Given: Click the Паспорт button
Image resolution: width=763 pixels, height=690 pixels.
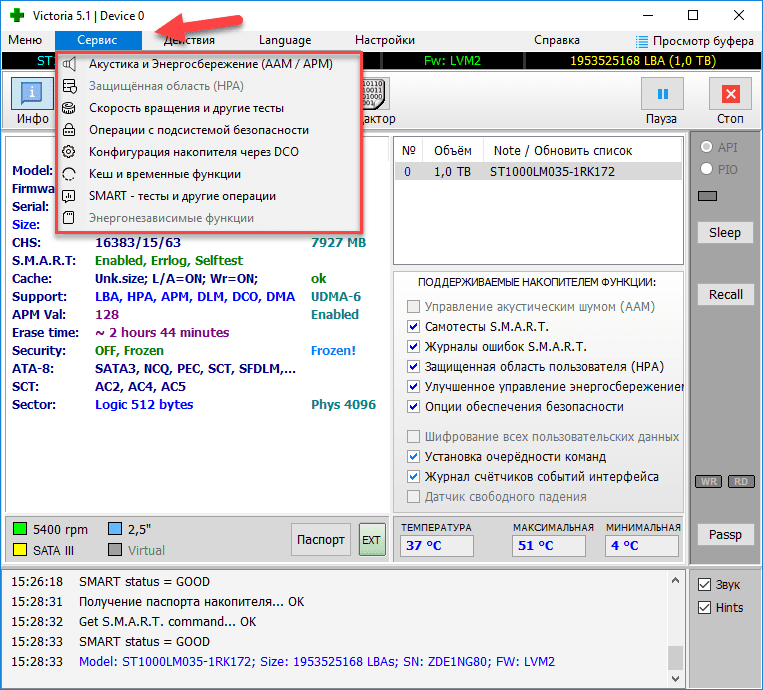Looking at the screenshot, I should click(x=321, y=540).
